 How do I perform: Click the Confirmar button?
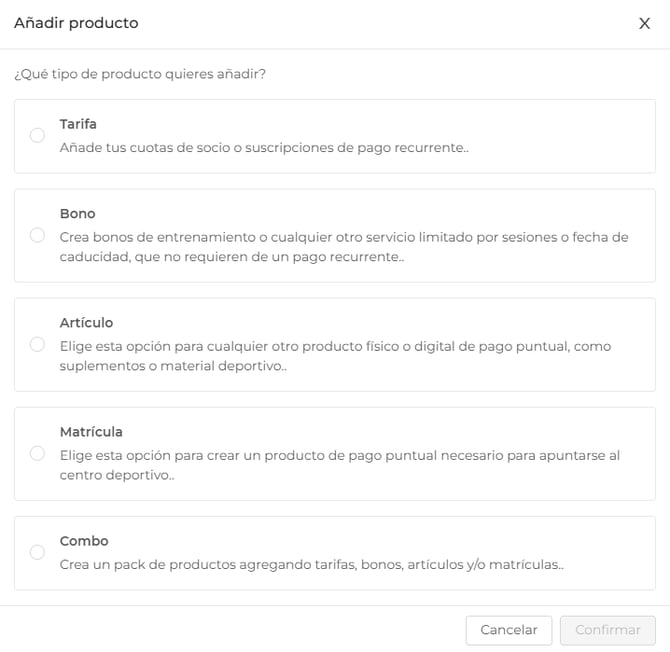(x=608, y=630)
